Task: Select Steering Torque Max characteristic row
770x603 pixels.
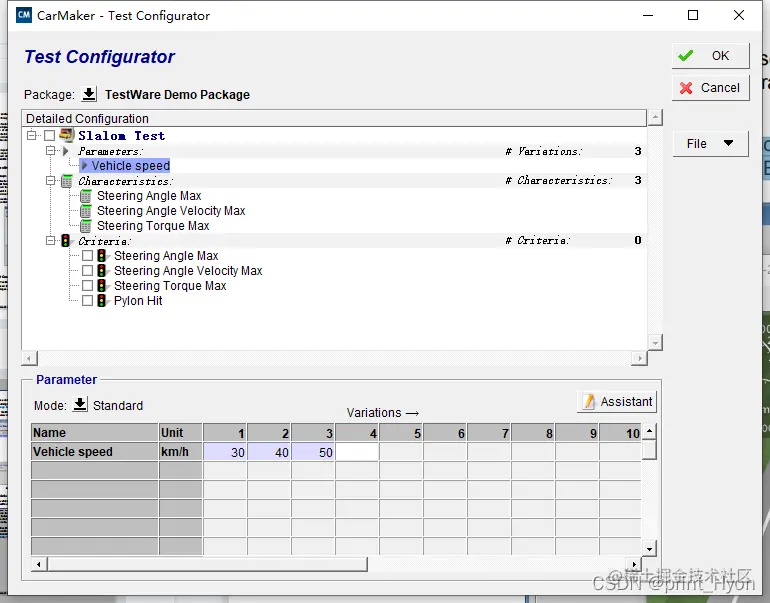Action: click(x=153, y=226)
